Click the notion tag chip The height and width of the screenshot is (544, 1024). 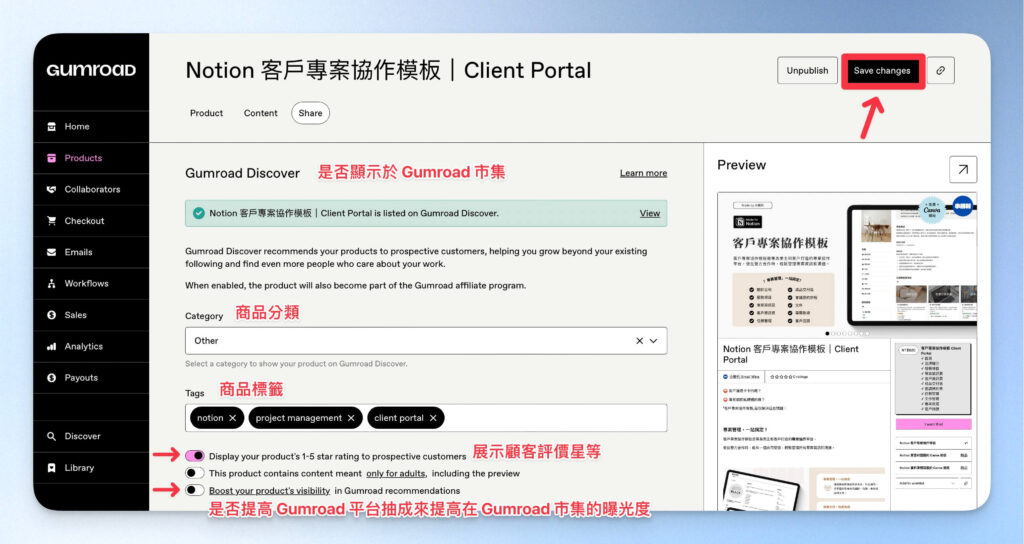(217, 418)
